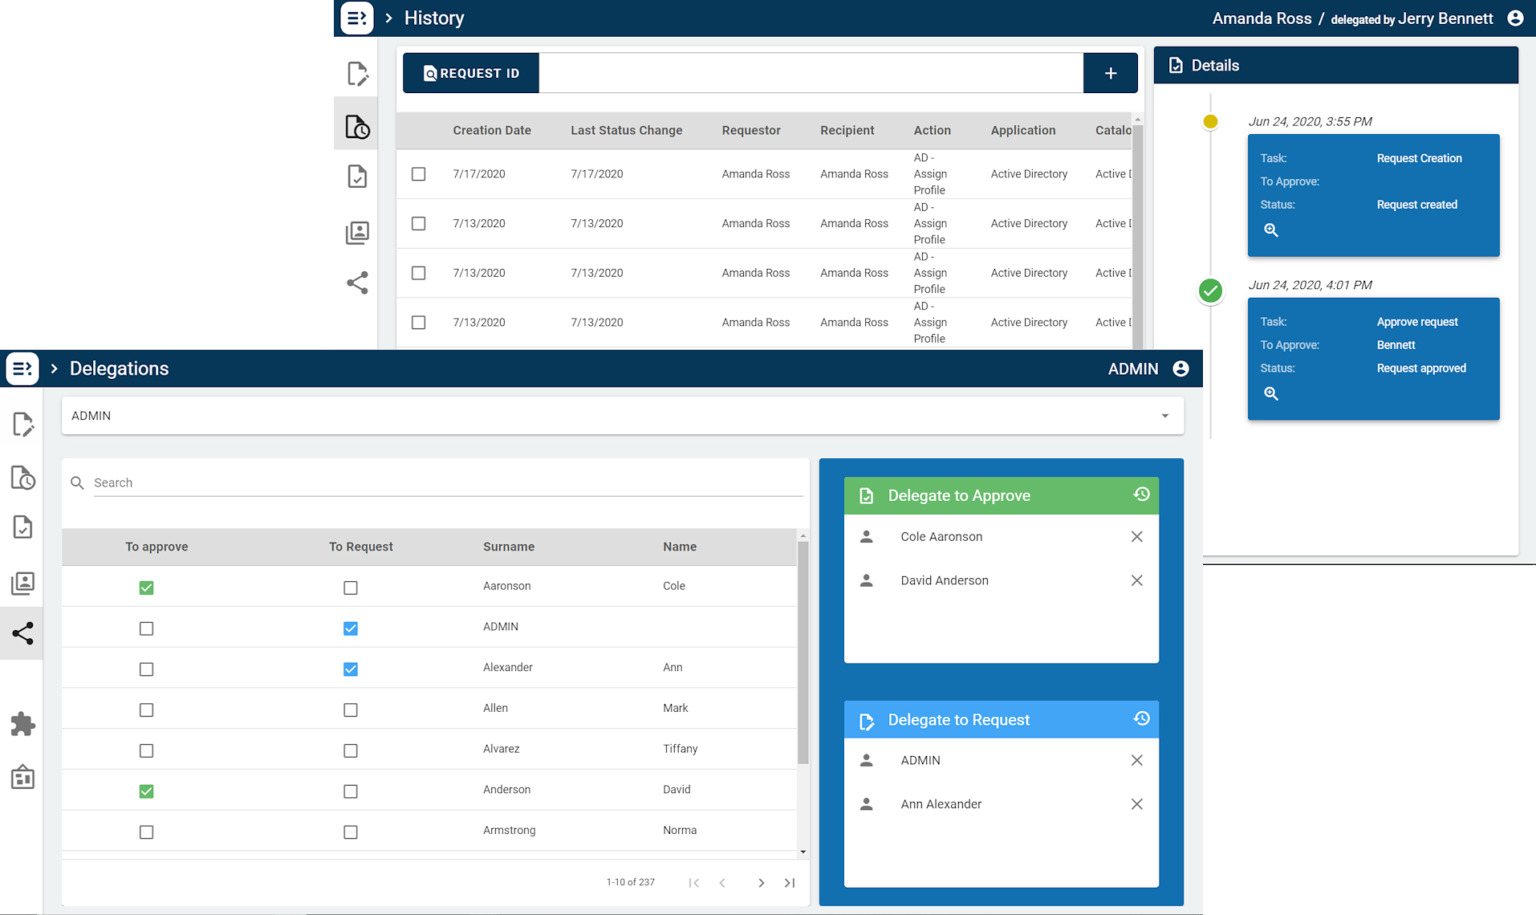Open Delegations via the share icon
The width and height of the screenshot is (1536, 915).
click(x=22, y=633)
